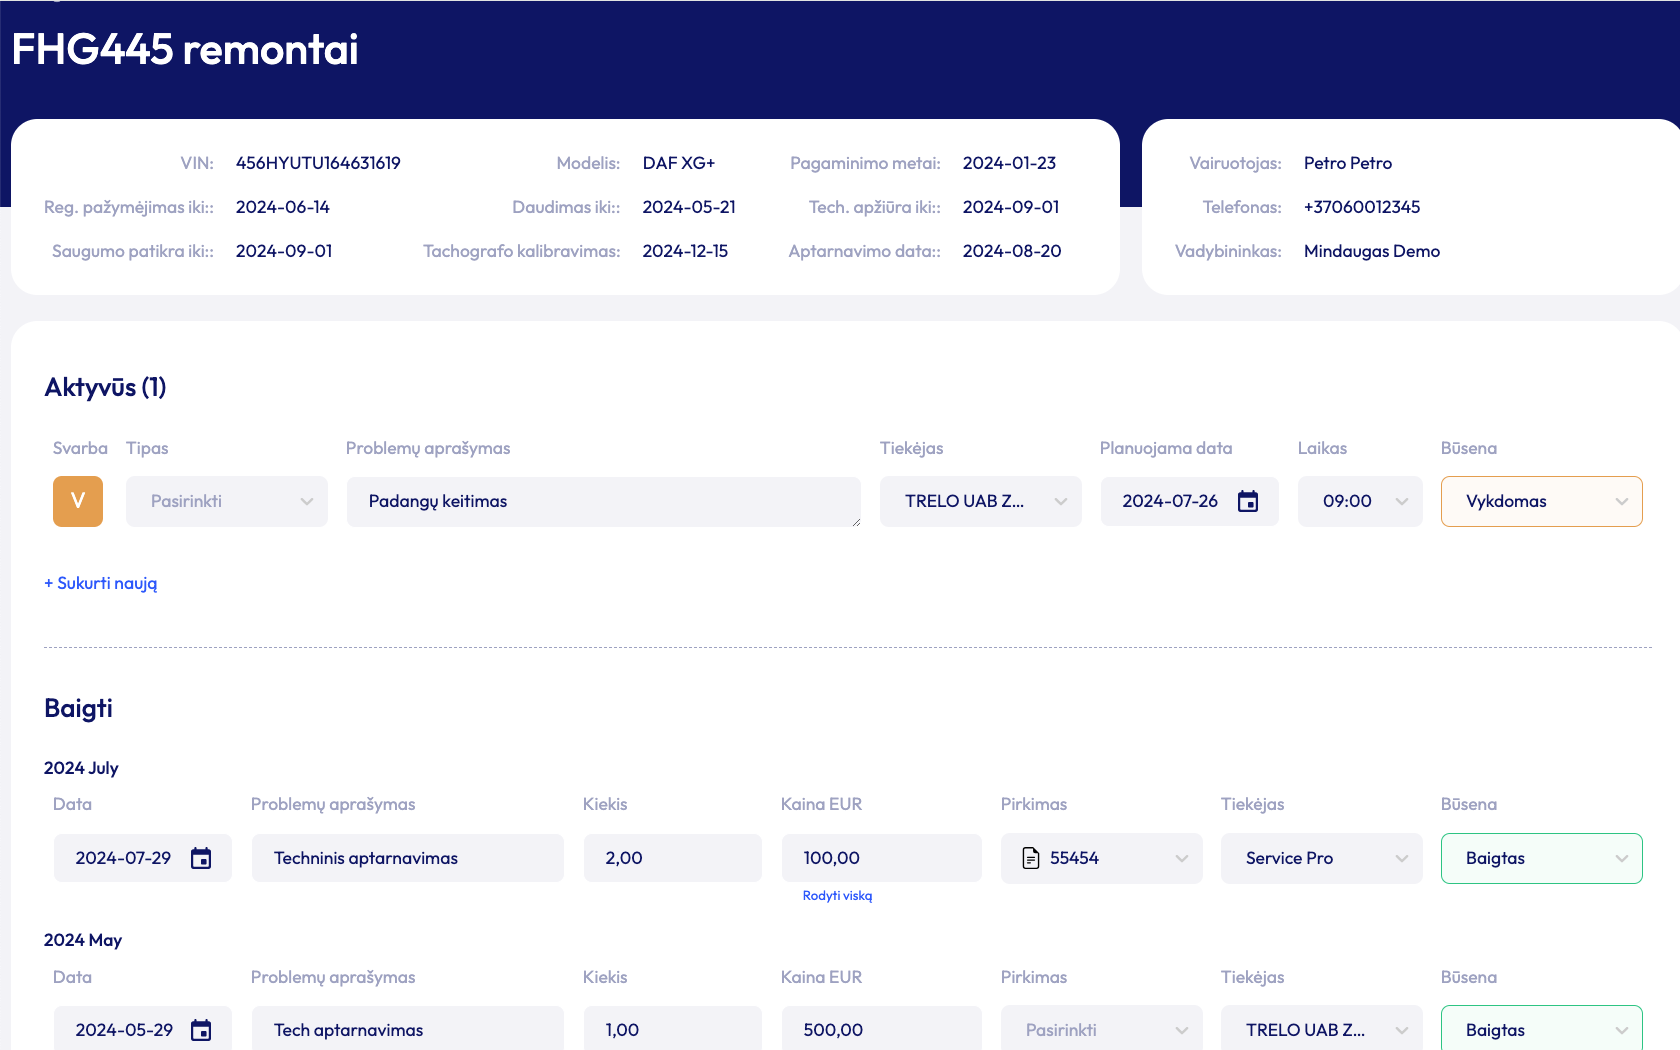Open calendar picker for planned date 2024-07-26
The width and height of the screenshot is (1680, 1050).
1247,501
